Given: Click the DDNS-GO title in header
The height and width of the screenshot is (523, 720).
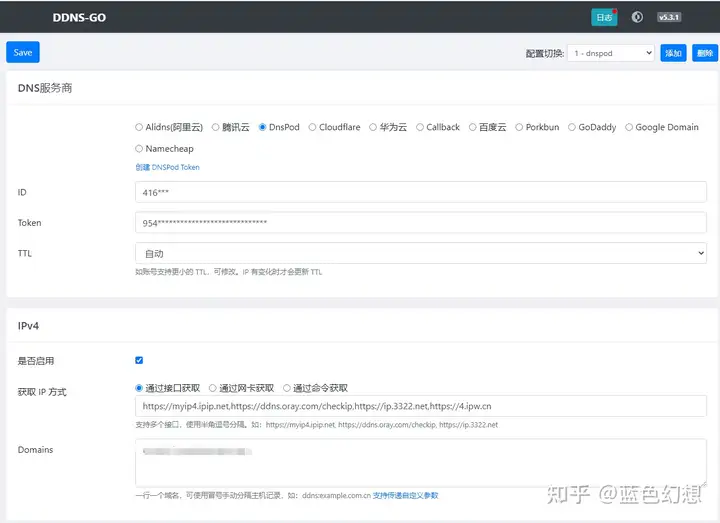Looking at the screenshot, I should (79, 17).
